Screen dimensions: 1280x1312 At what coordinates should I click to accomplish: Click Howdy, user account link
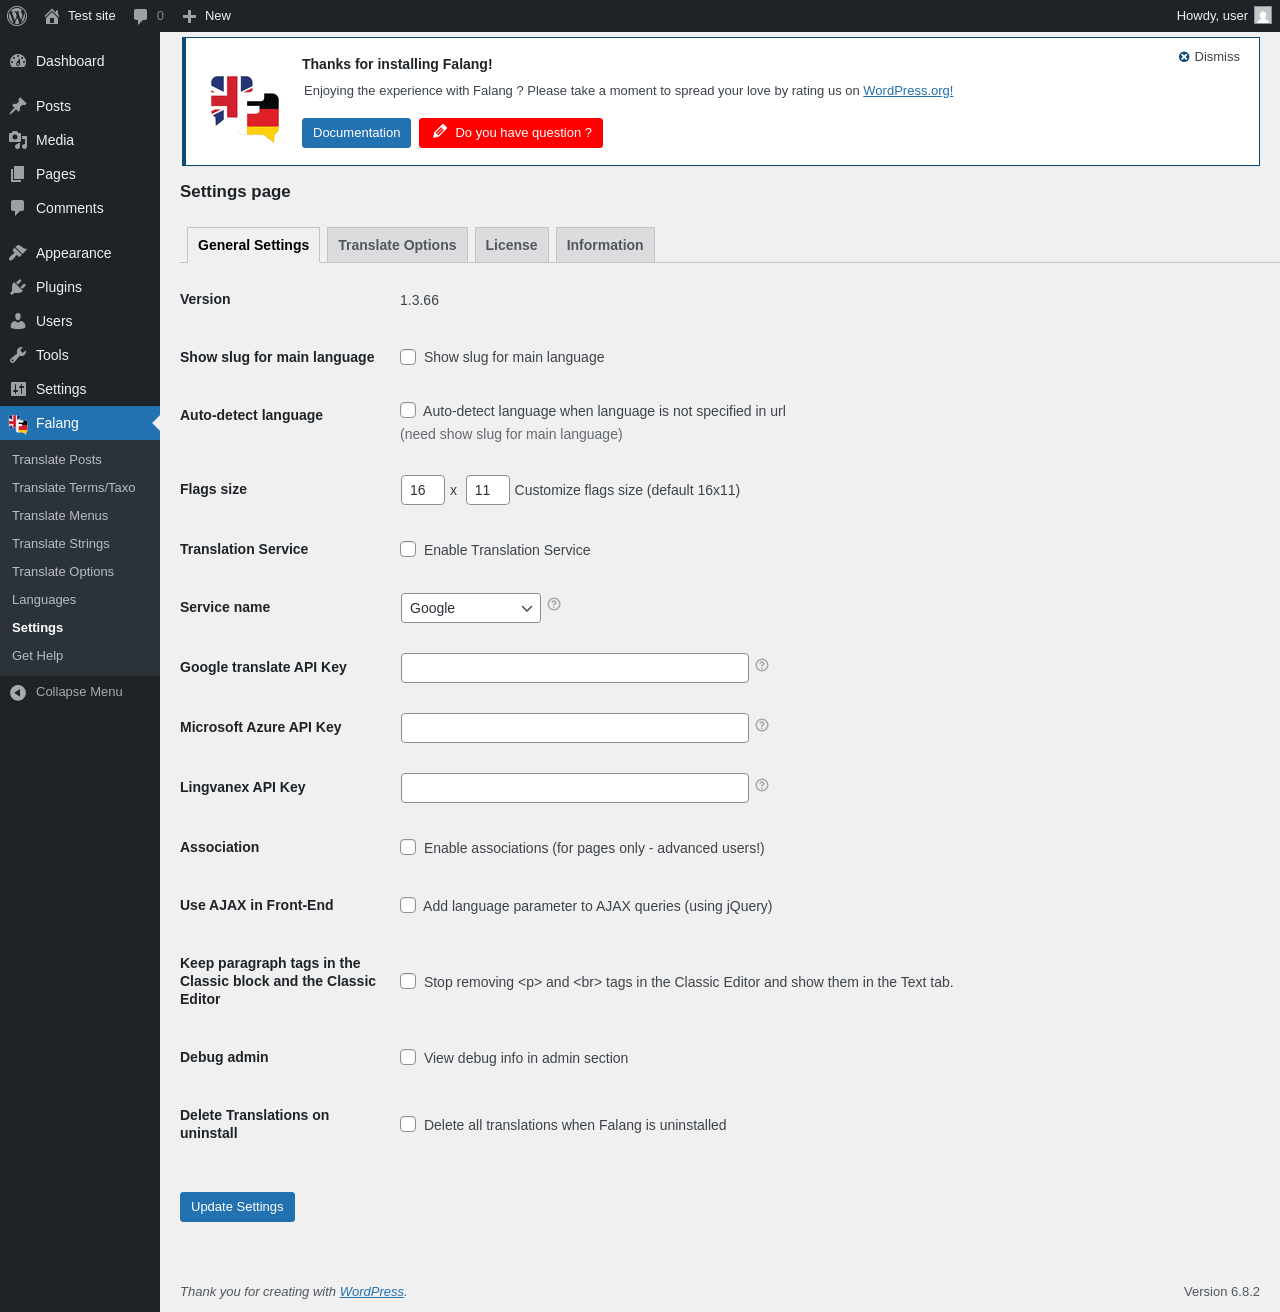point(1223,16)
